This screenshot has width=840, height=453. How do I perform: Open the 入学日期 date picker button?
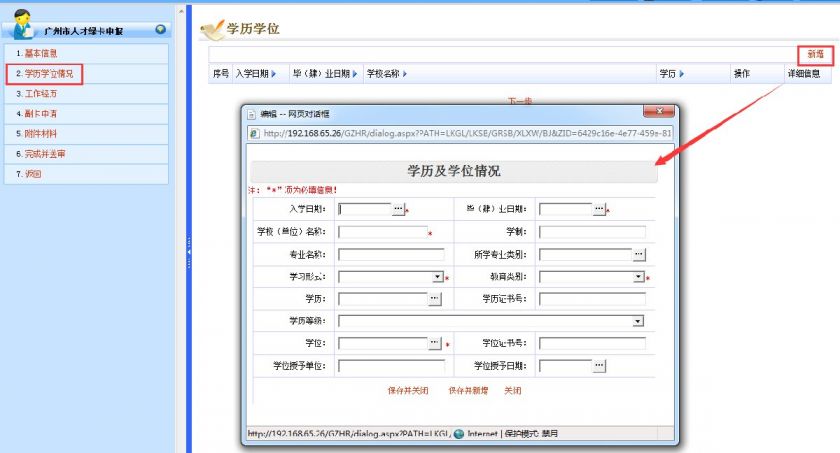click(398, 209)
